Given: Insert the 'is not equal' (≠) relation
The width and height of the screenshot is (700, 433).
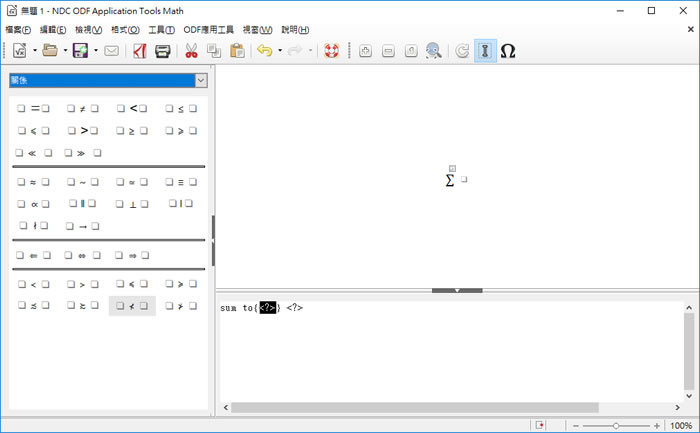Looking at the screenshot, I should coord(83,108).
